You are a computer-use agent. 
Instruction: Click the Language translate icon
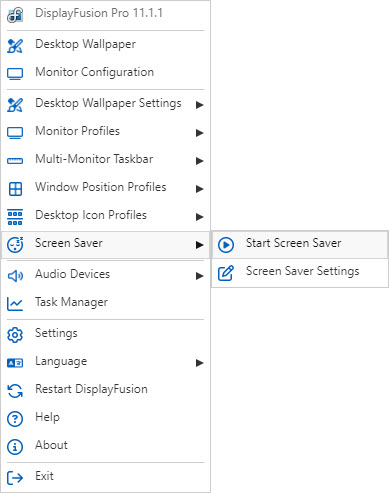(x=15, y=363)
